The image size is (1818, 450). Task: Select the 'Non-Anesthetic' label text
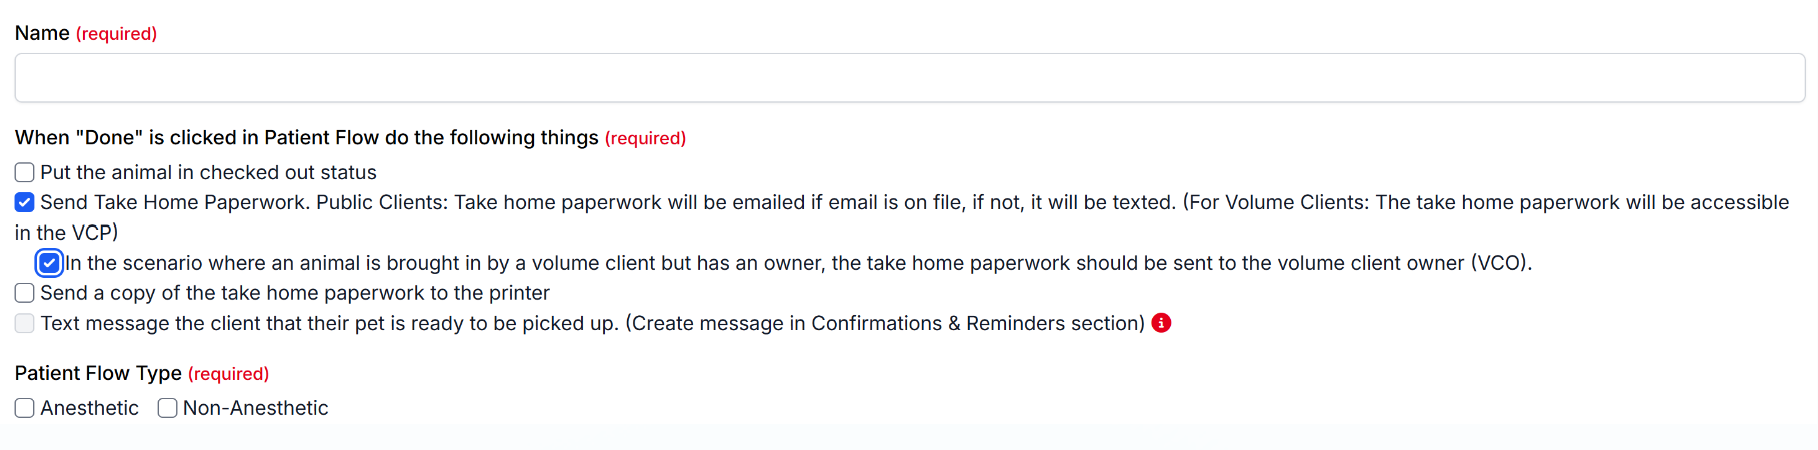[x=255, y=408]
